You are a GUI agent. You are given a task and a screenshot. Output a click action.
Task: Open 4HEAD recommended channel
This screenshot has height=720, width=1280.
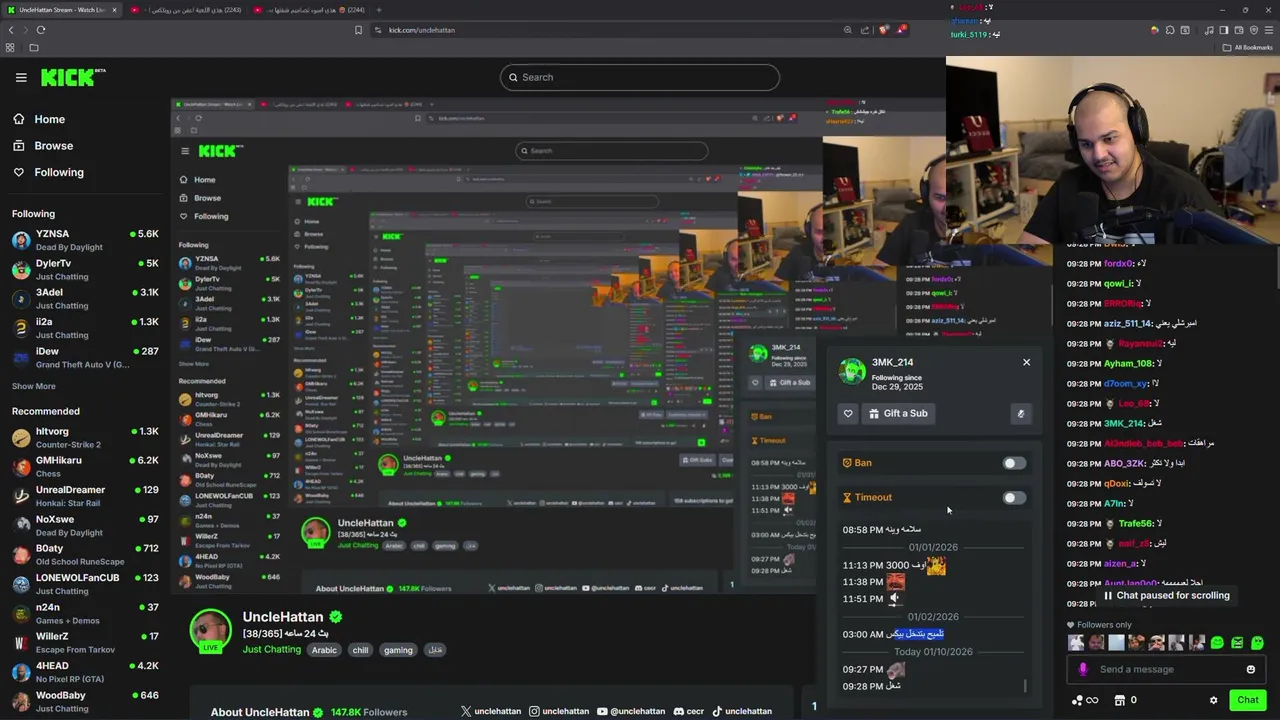tap(85, 672)
